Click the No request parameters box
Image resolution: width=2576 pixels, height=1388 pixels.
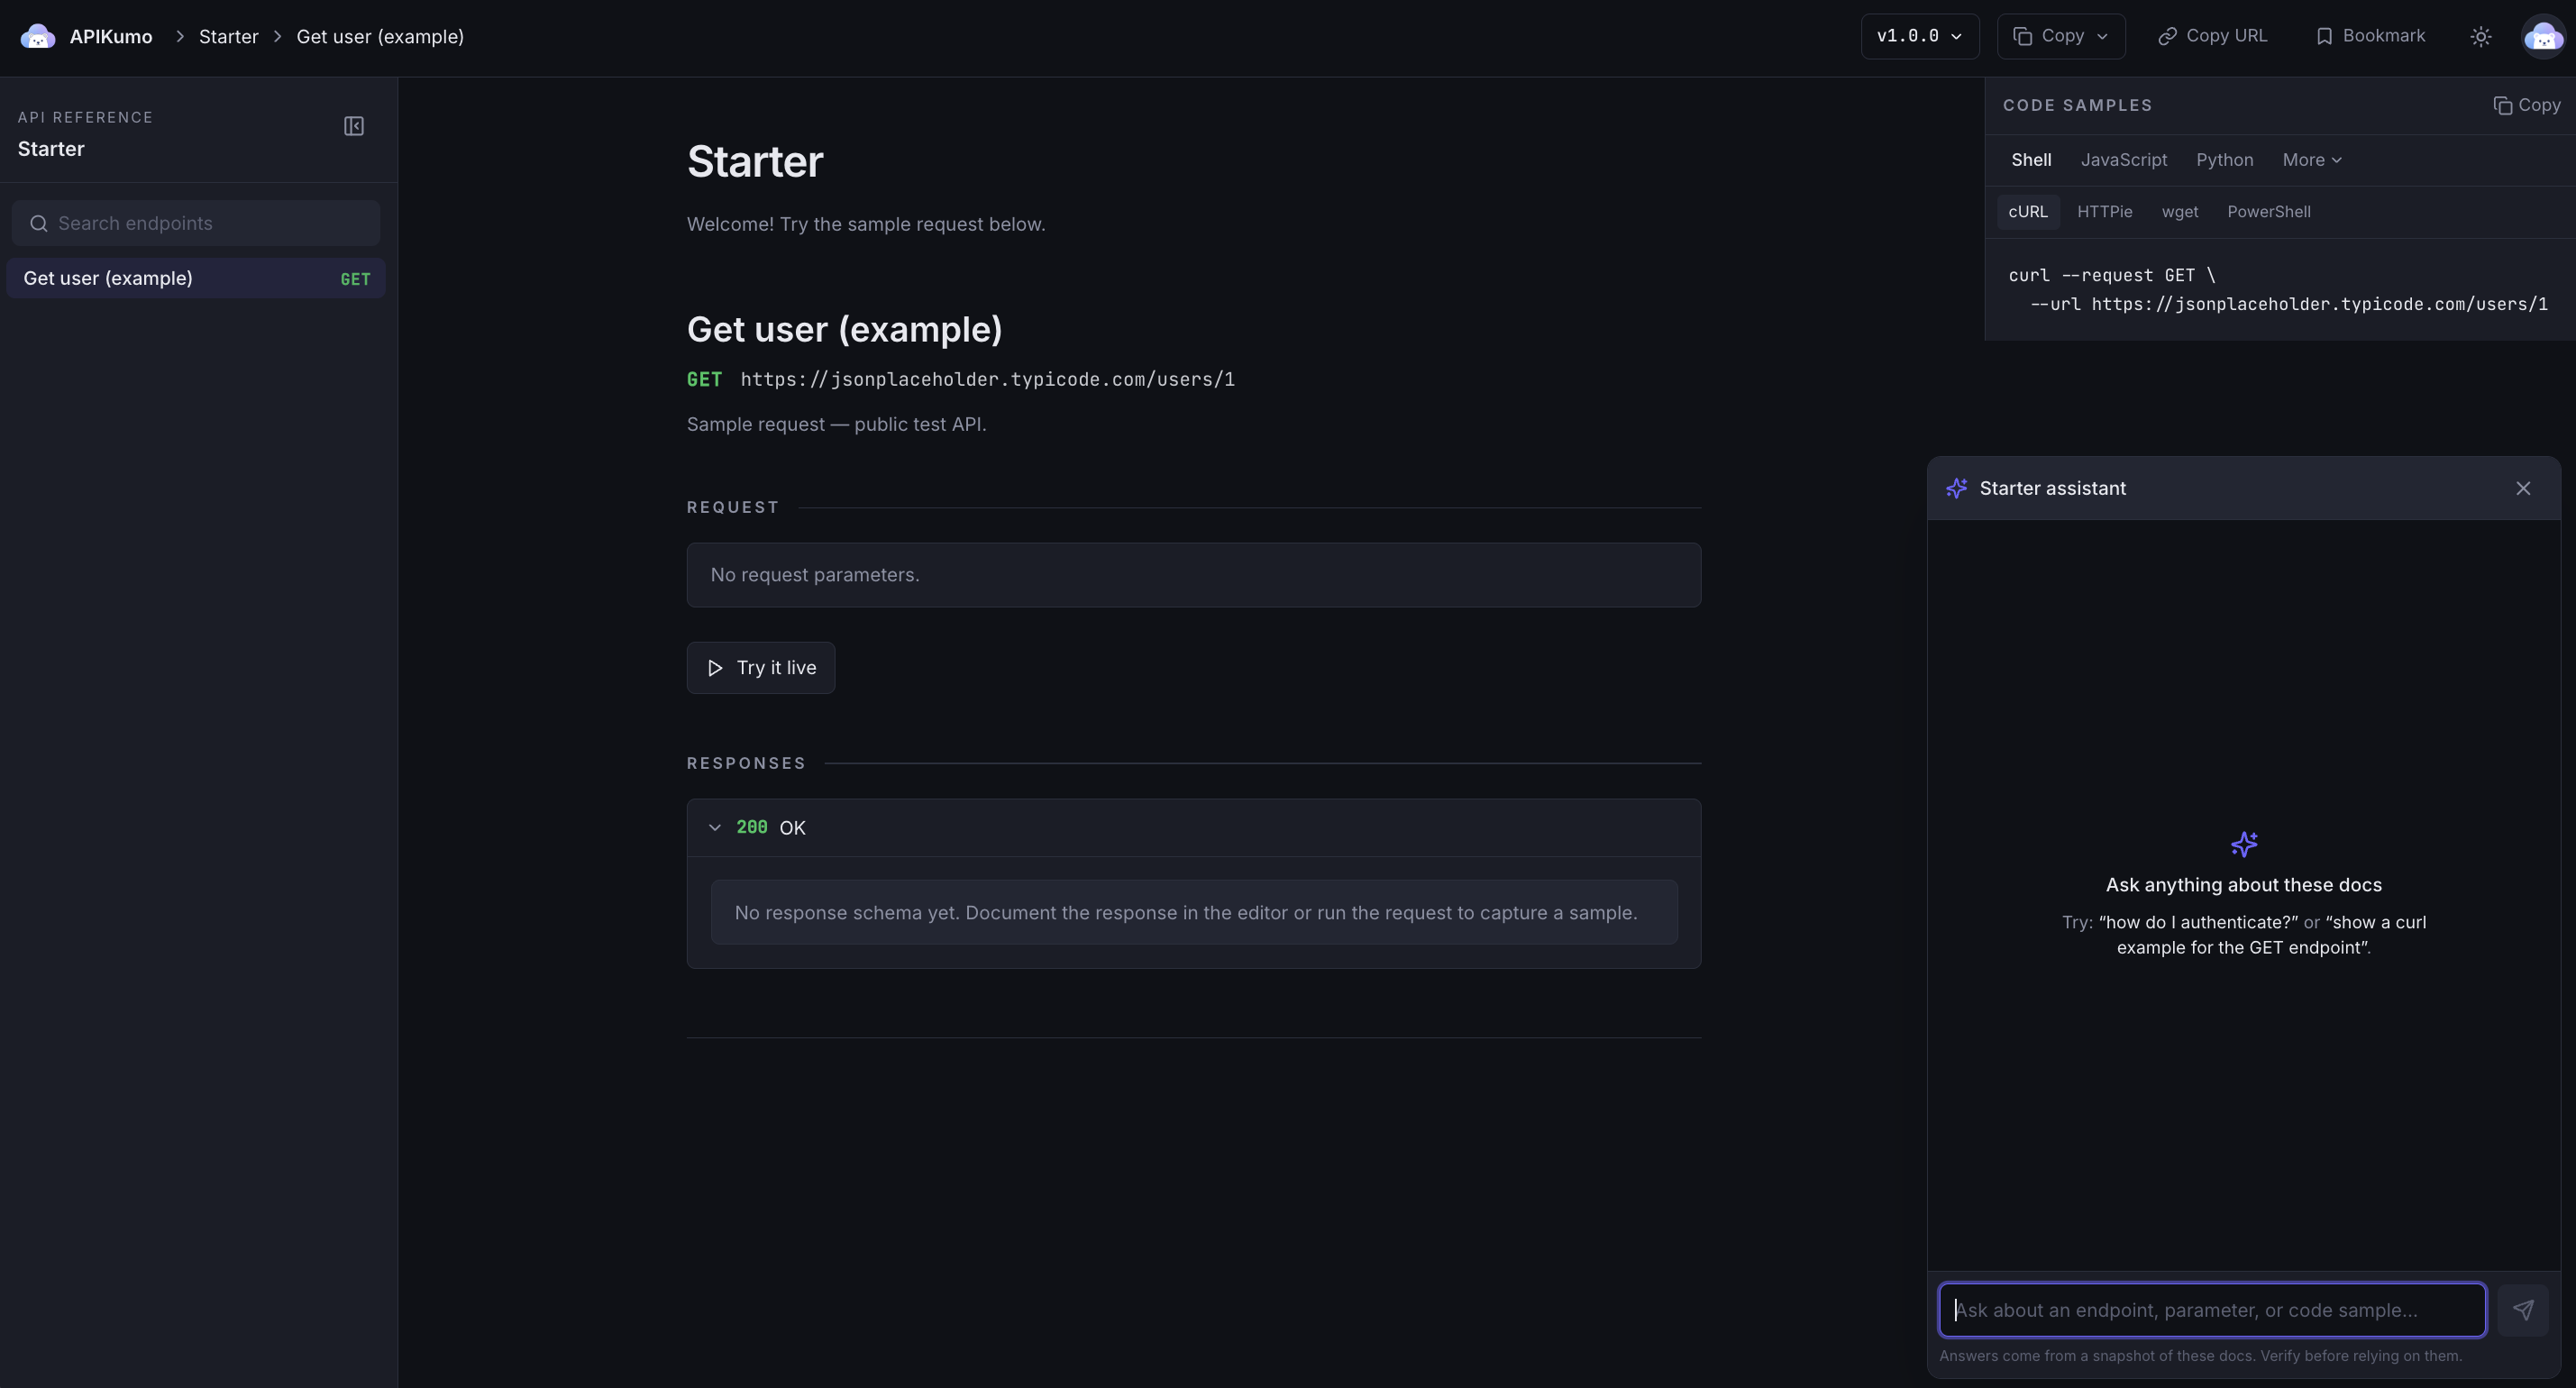[1194, 575]
